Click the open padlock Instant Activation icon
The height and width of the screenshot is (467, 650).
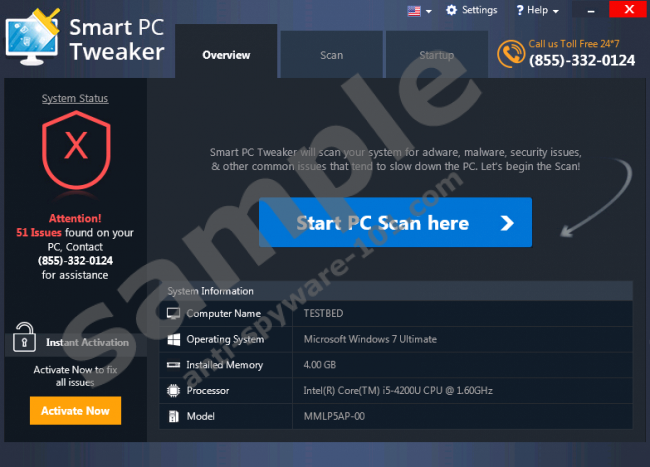coord(25,341)
